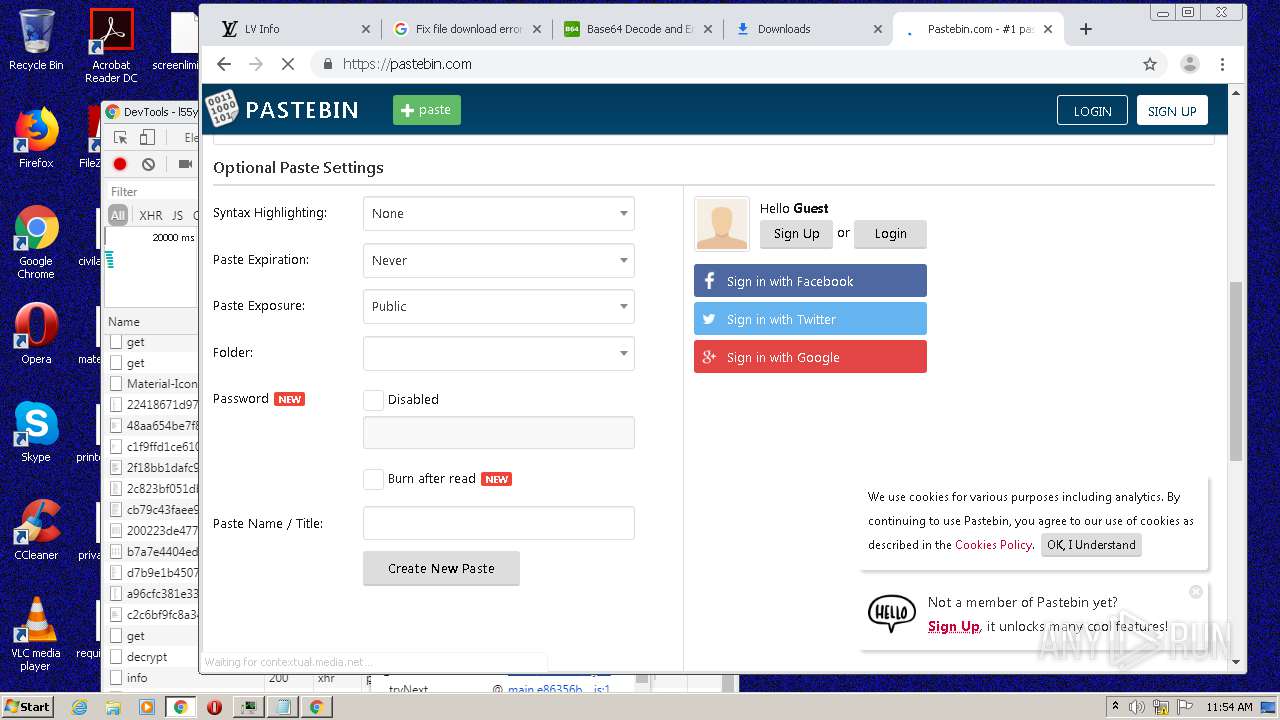Open the Chrome profile avatar icon

pos(1190,64)
